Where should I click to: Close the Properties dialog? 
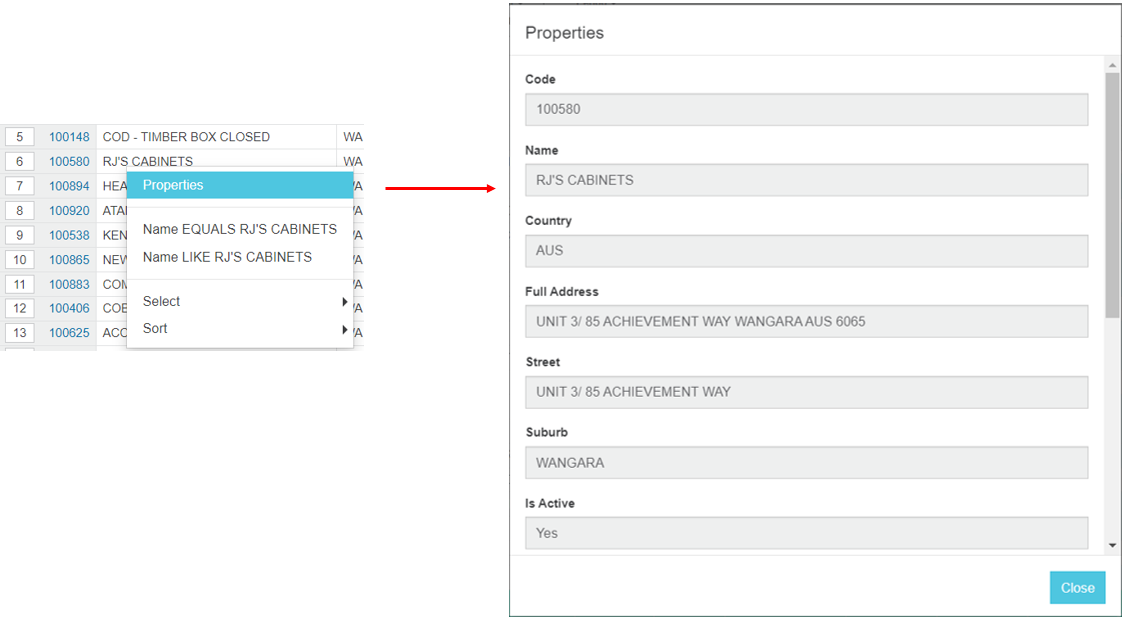(1077, 588)
